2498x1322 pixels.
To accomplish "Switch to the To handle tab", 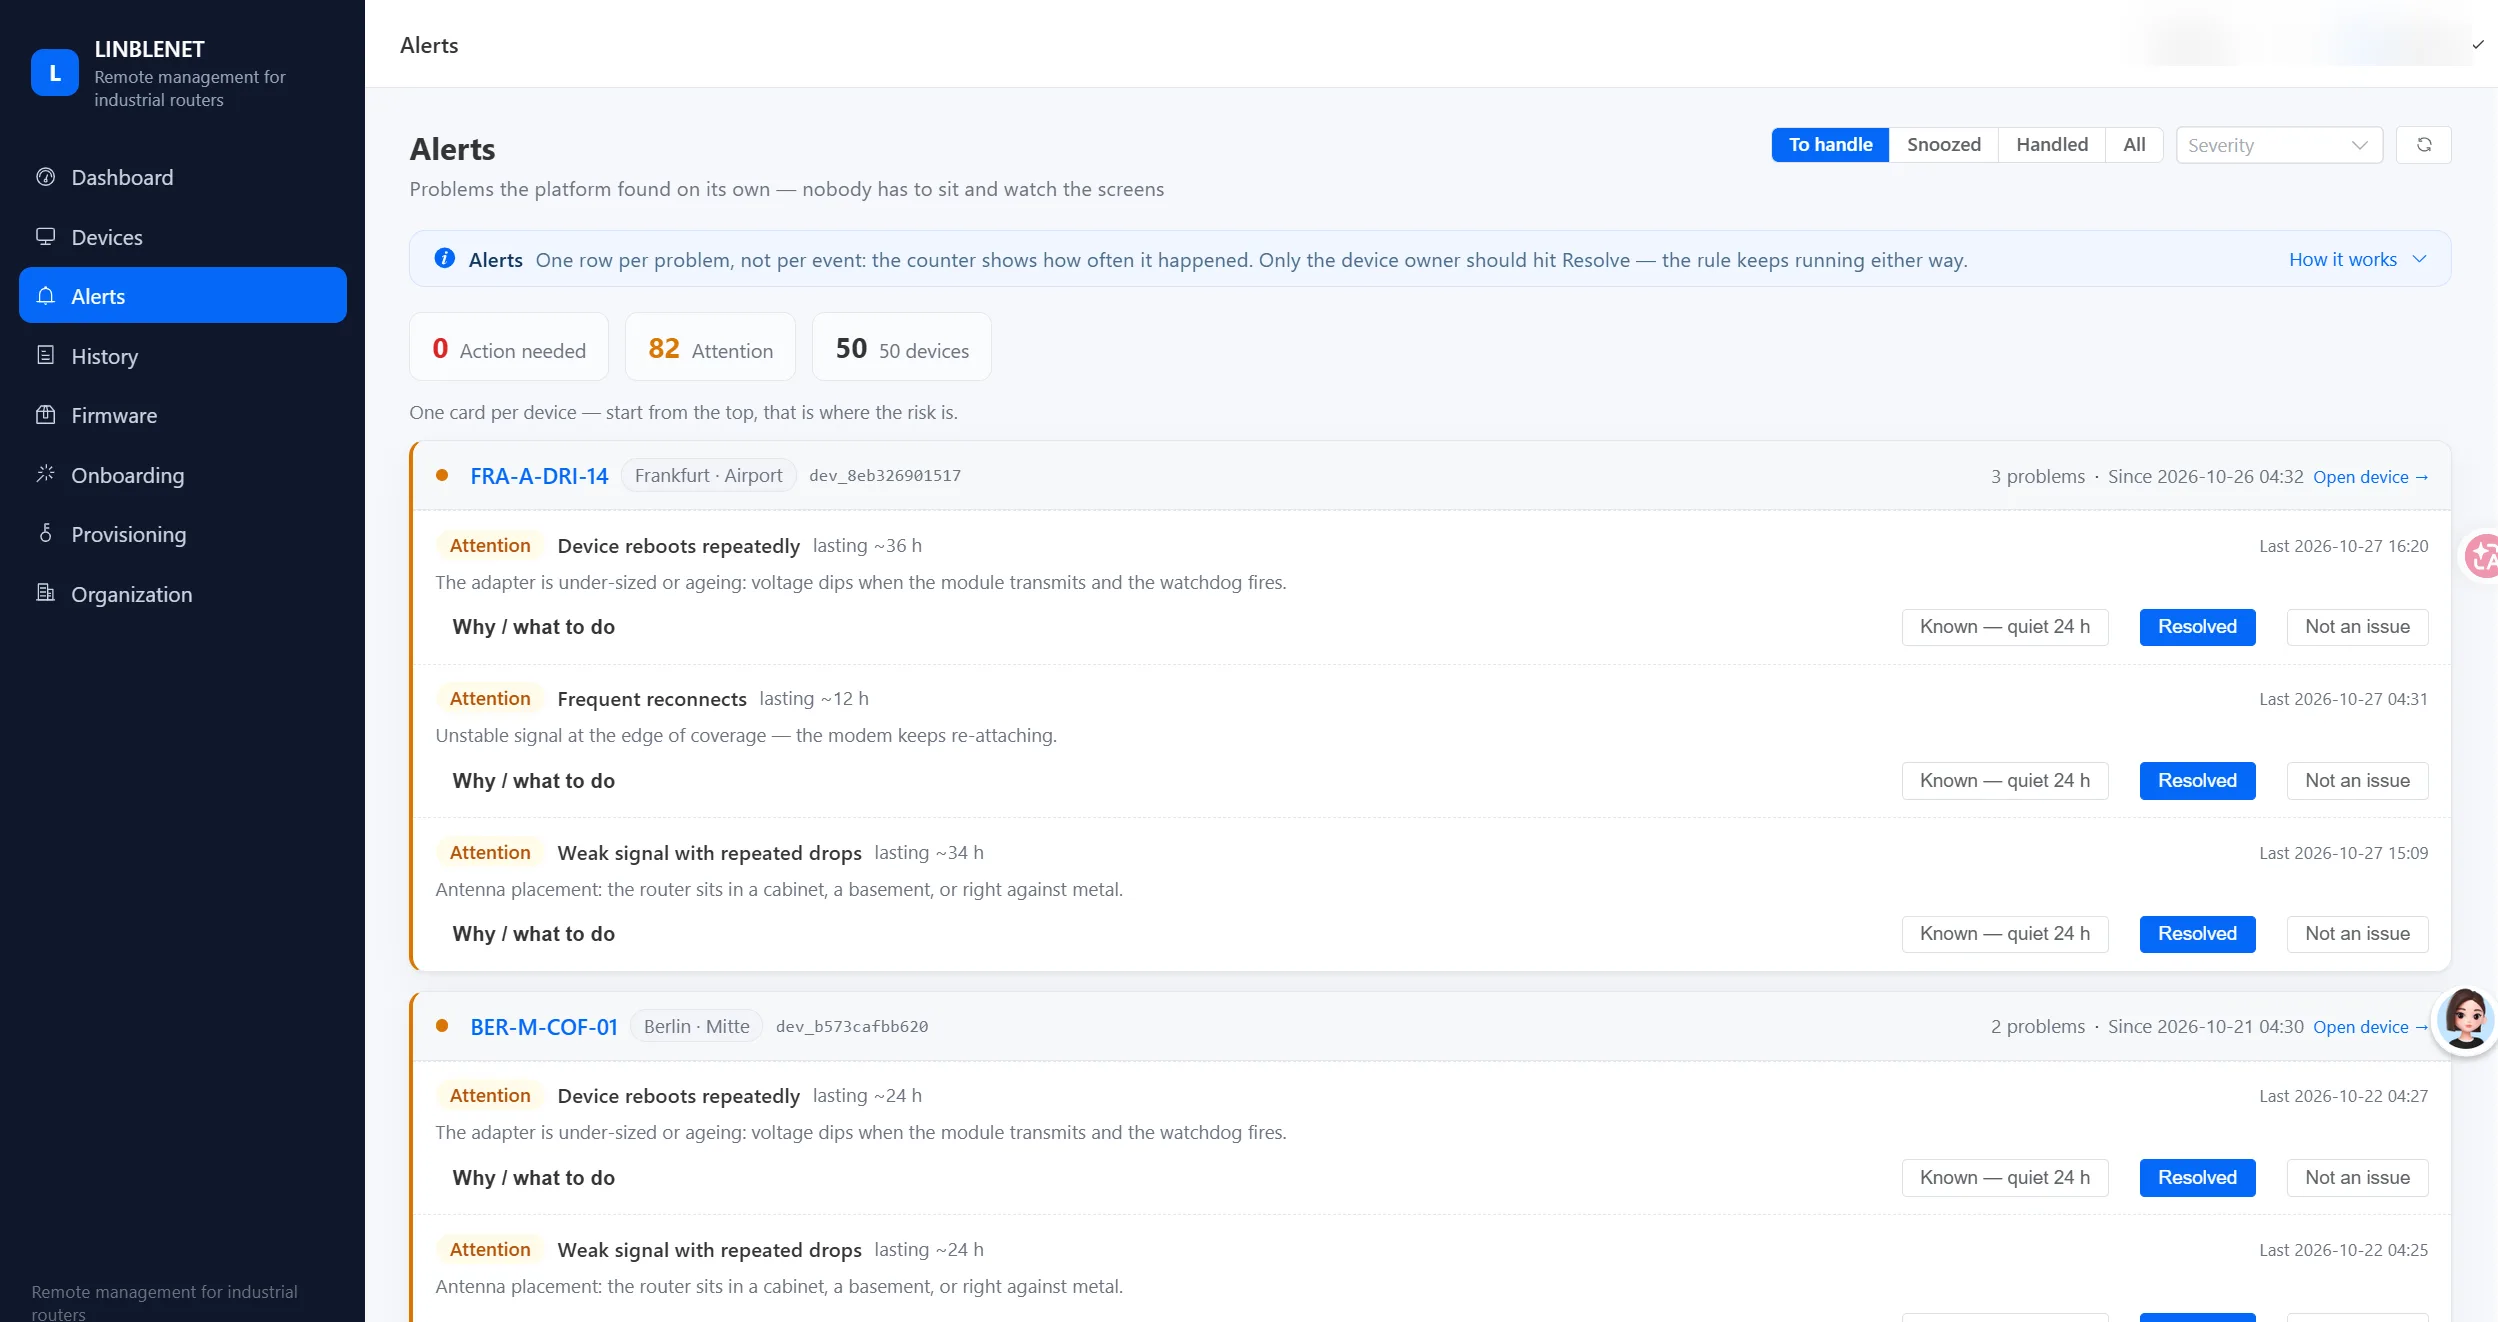I will (1830, 145).
